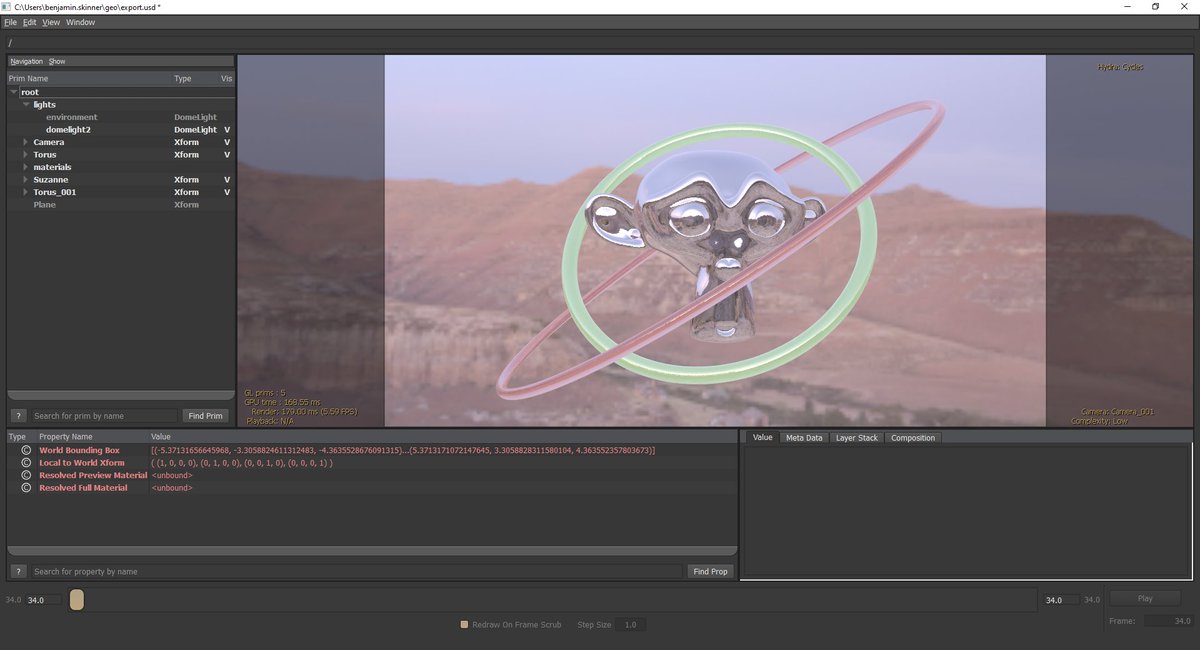1200x650 pixels.
Task: Expand the Suzanne prim arrow
Action: (x=25, y=180)
